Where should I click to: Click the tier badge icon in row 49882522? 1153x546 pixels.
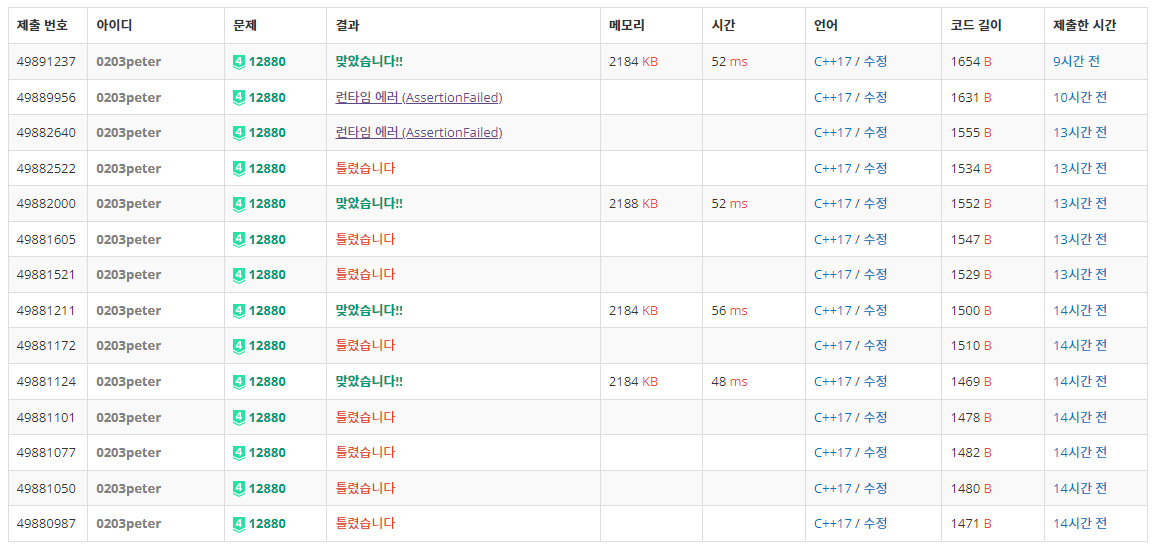(x=238, y=168)
